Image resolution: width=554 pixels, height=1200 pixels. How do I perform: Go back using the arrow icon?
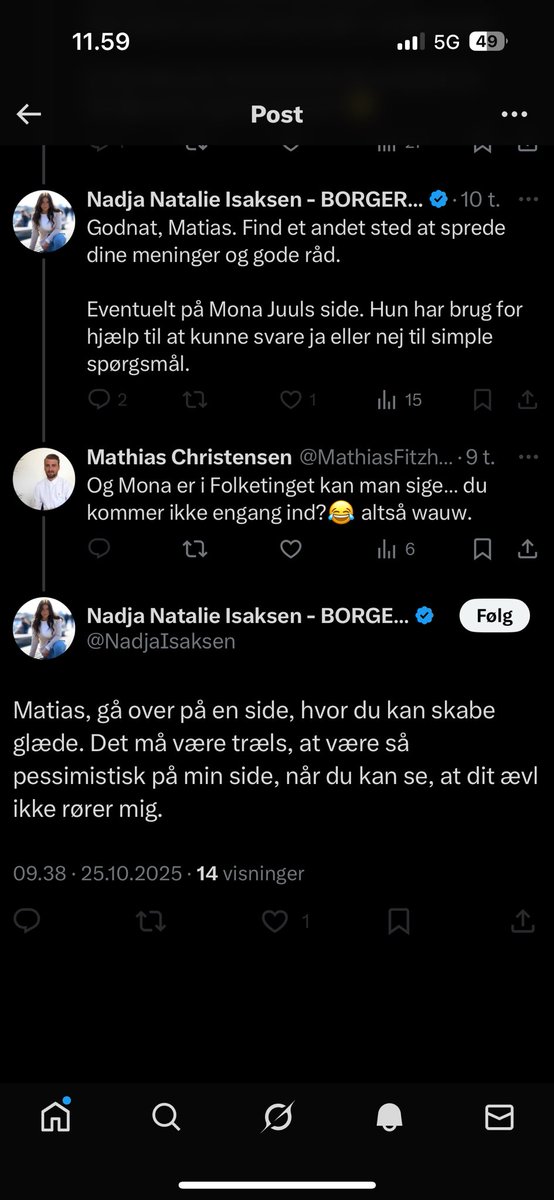(29, 114)
